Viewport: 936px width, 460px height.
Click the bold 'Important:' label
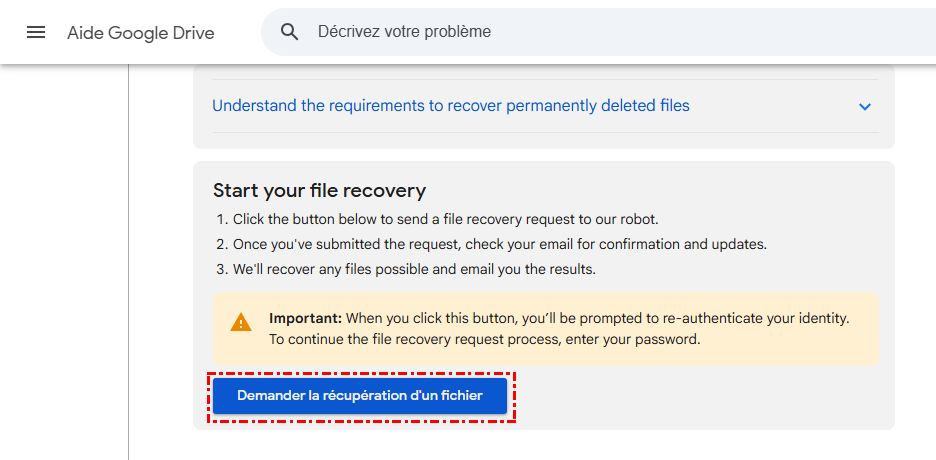pos(305,318)
